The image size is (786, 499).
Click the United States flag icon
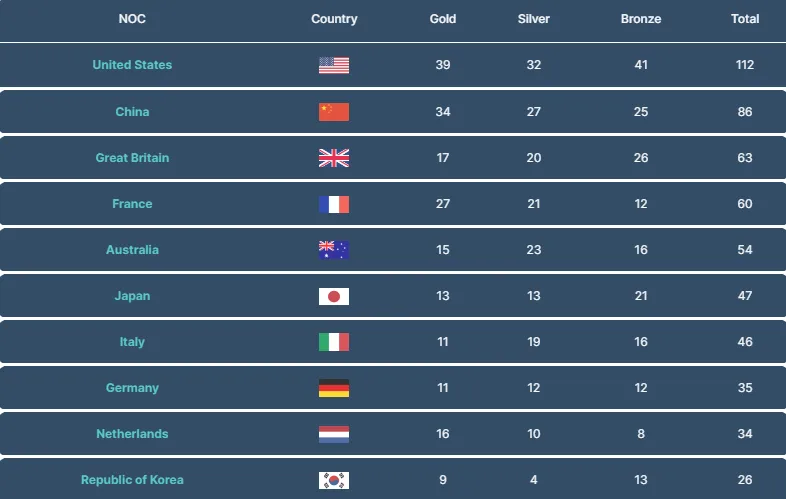point(334,65)
